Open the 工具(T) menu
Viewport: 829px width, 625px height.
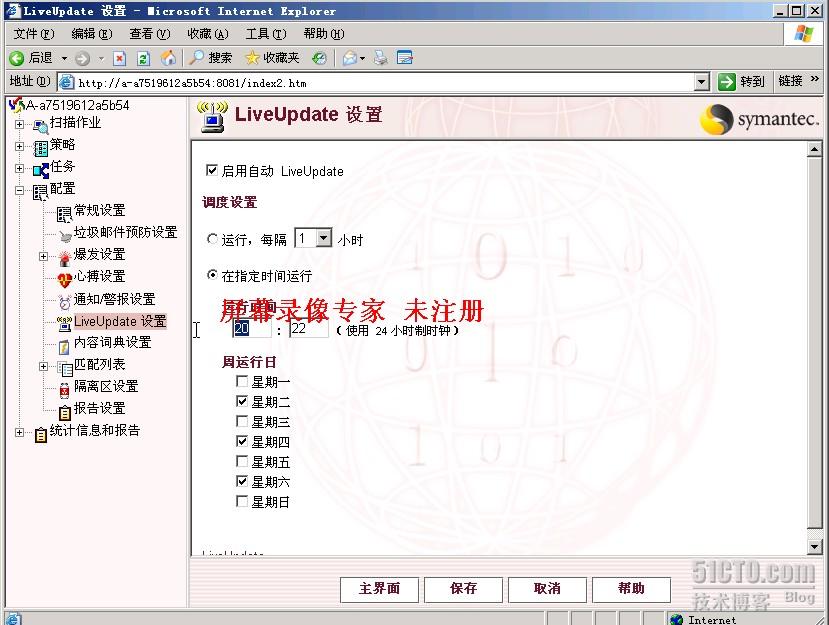click(x=266, y=34)
